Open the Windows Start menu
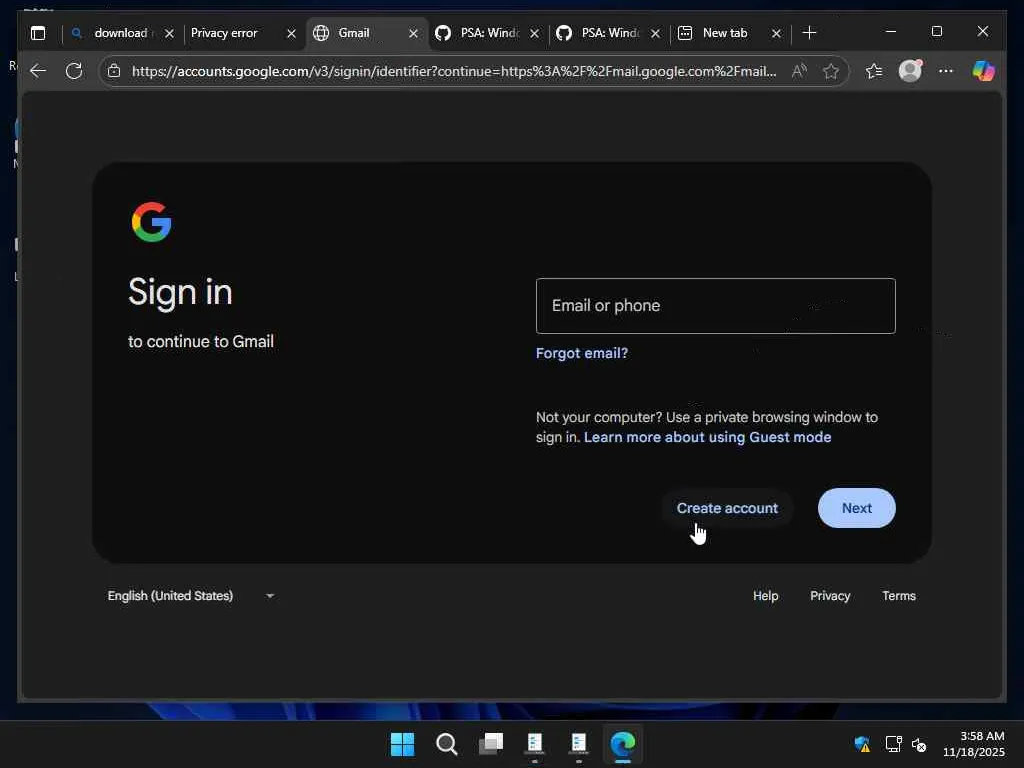 coord(402,744)
